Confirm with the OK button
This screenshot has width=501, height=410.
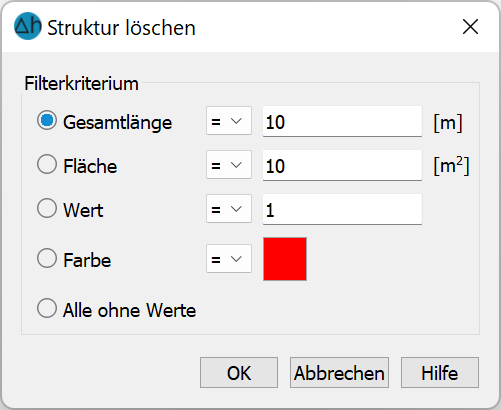tap(239, 373)
